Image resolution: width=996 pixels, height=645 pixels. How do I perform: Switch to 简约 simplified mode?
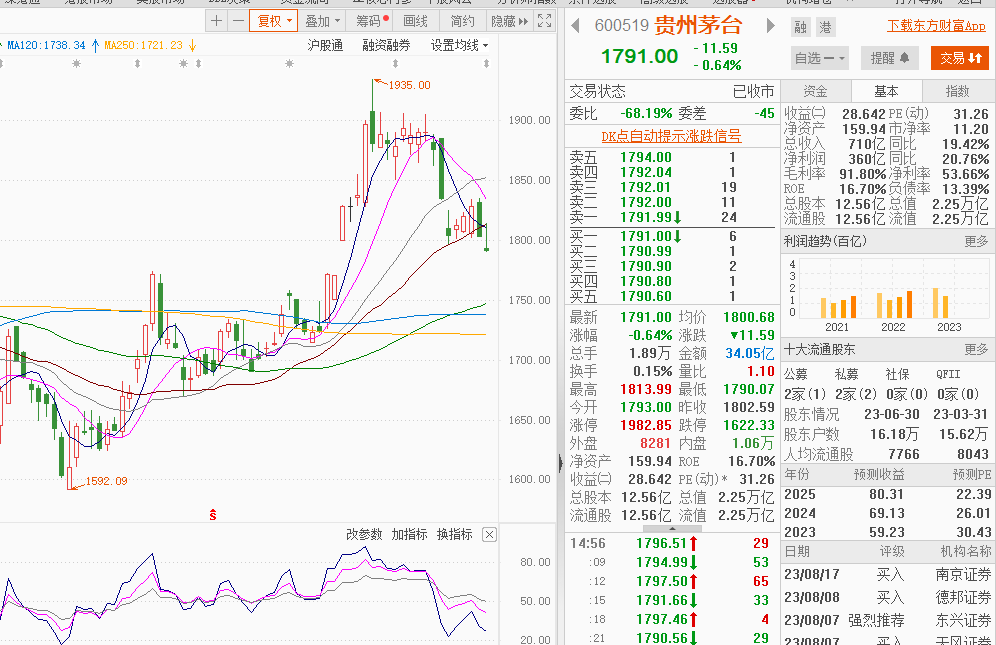(462, 21)
